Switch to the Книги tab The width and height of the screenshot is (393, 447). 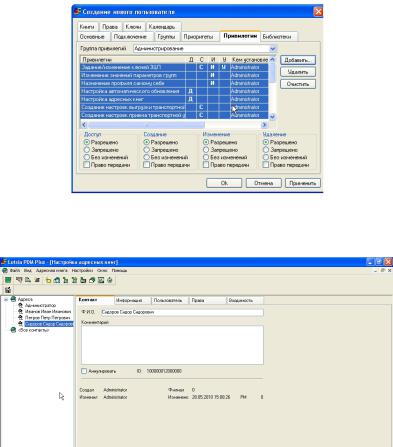pos(87,27)
